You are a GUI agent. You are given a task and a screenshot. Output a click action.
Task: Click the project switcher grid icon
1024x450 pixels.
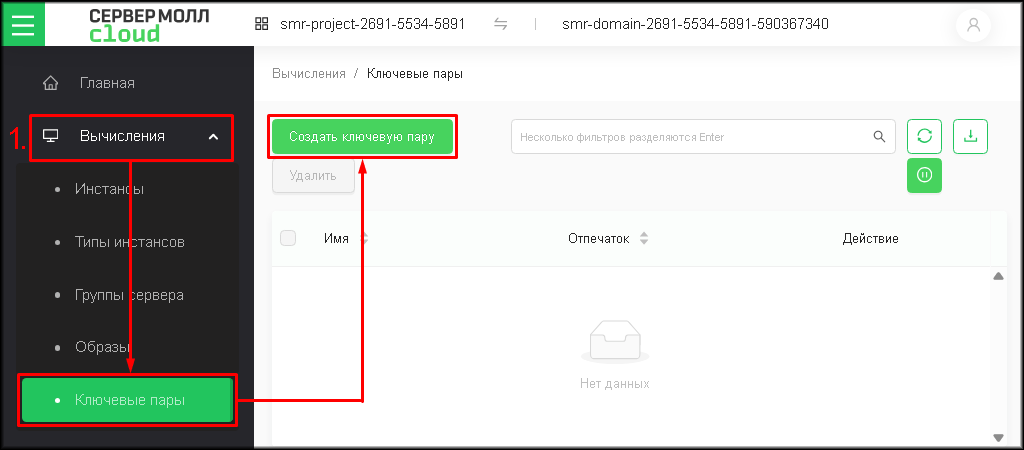[x=263, y=24]
